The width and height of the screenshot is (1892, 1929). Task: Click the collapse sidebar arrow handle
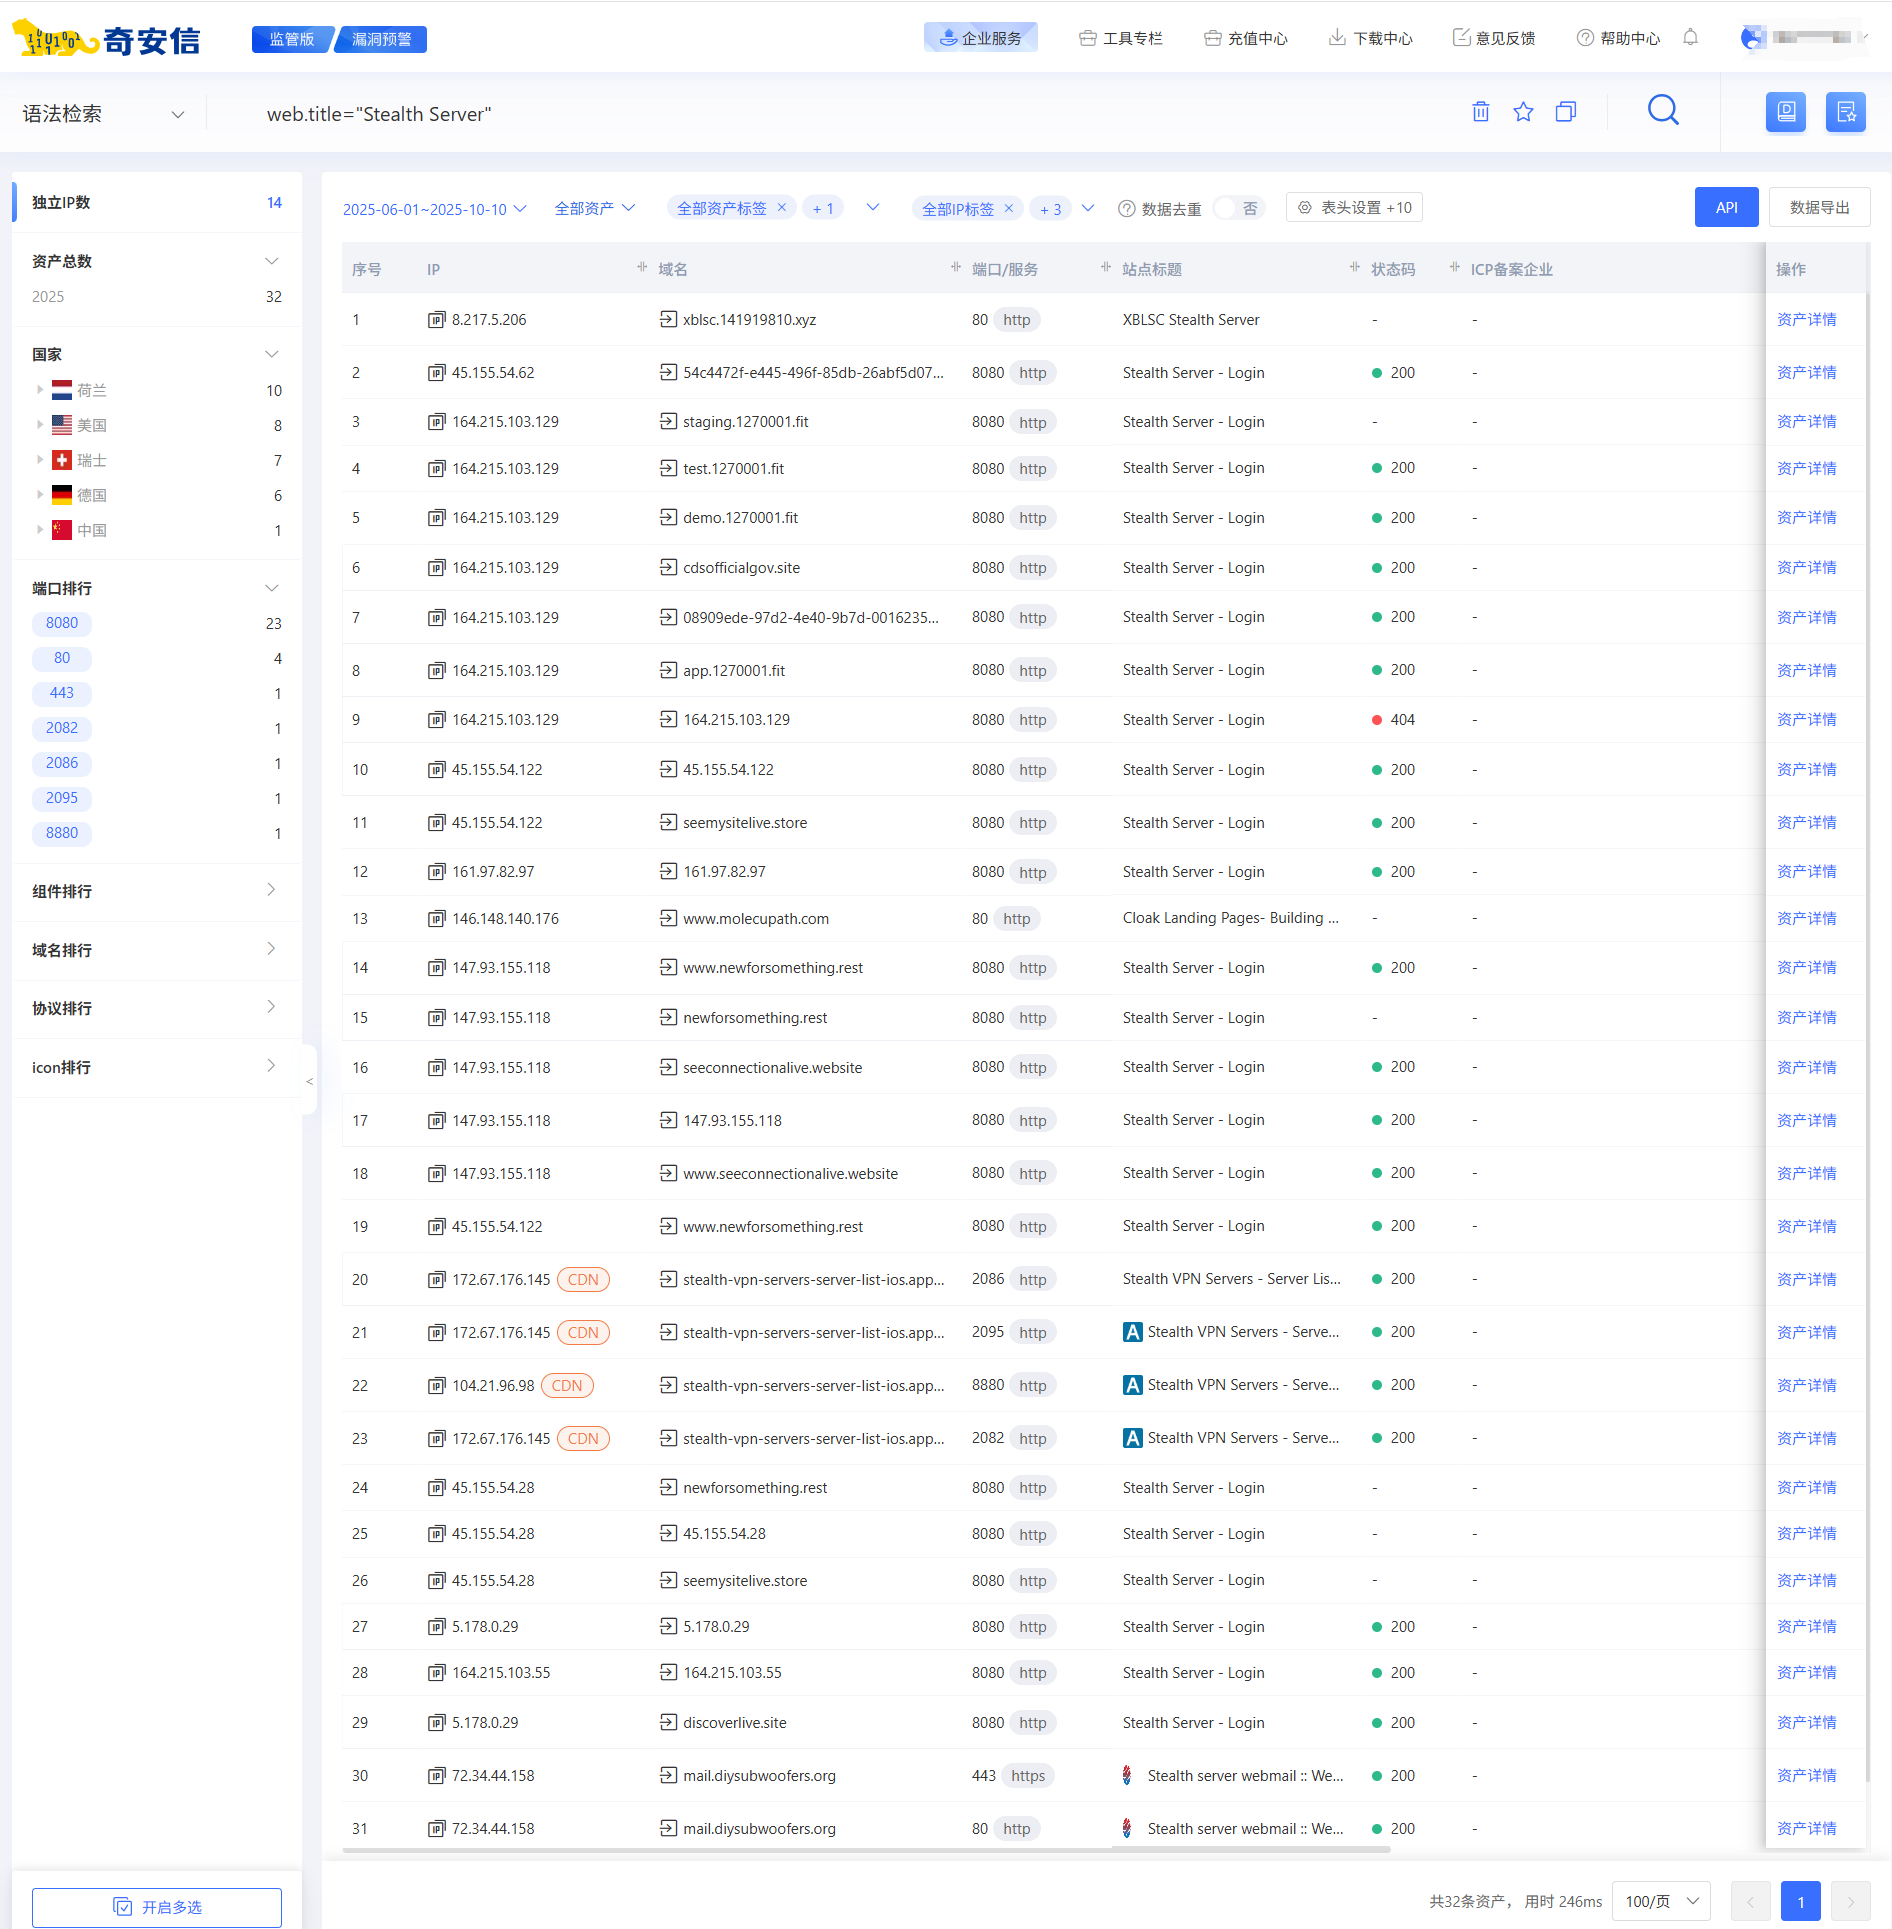[x=310, y=1081]
